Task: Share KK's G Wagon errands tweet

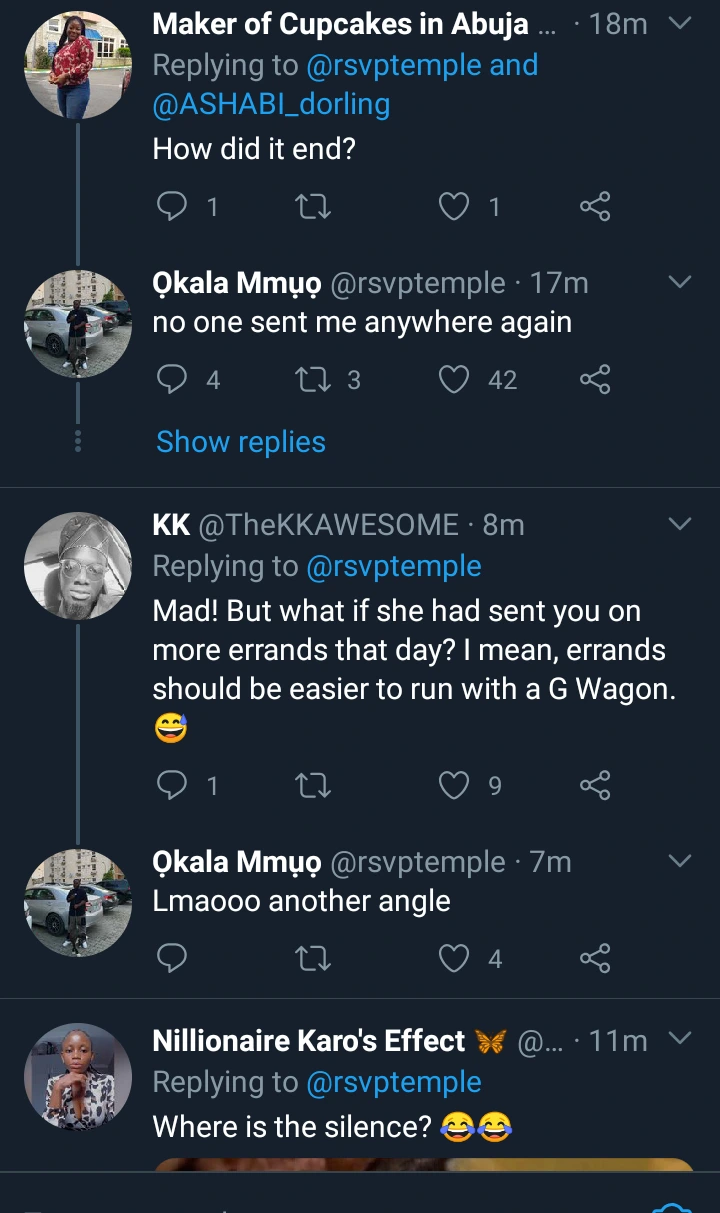Action: pyautogui.click(x=595, y=786)
